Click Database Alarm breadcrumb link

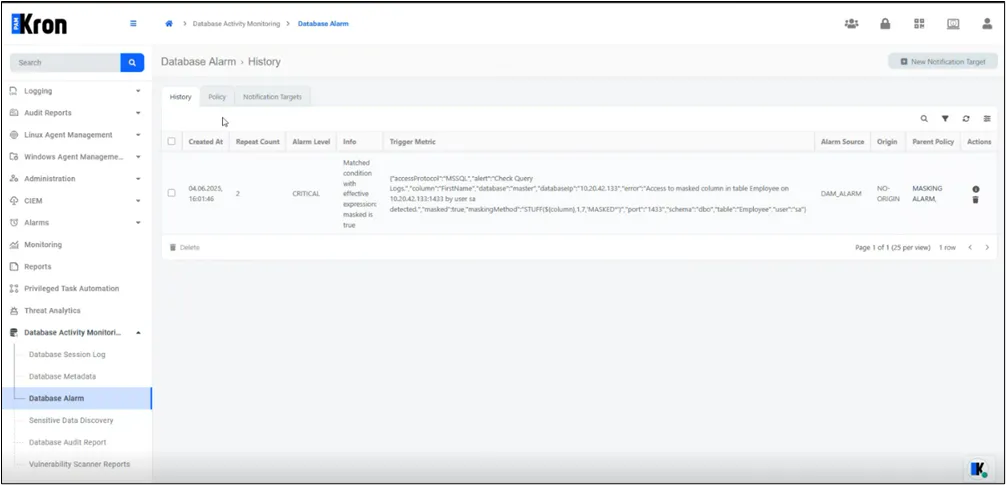323,24
